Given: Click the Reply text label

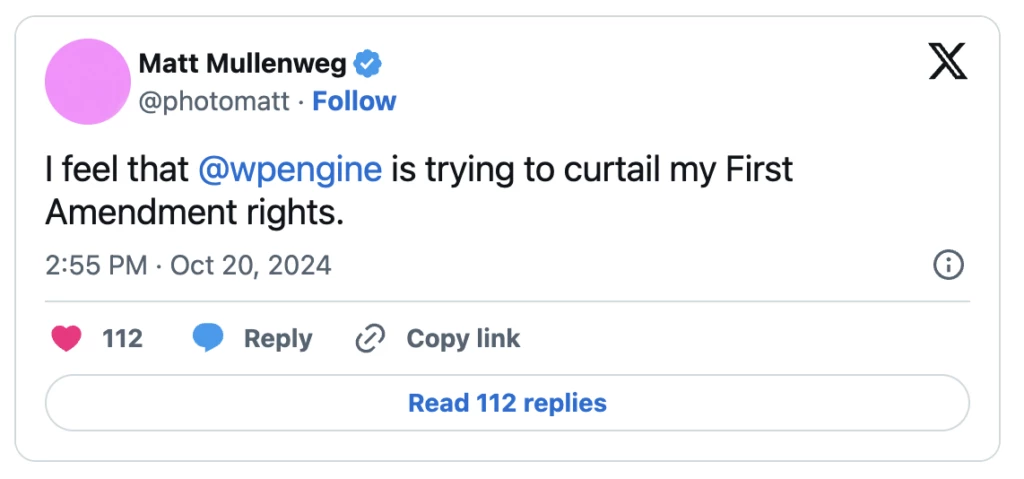Looking at the screenshot, I should pos(278,339).
